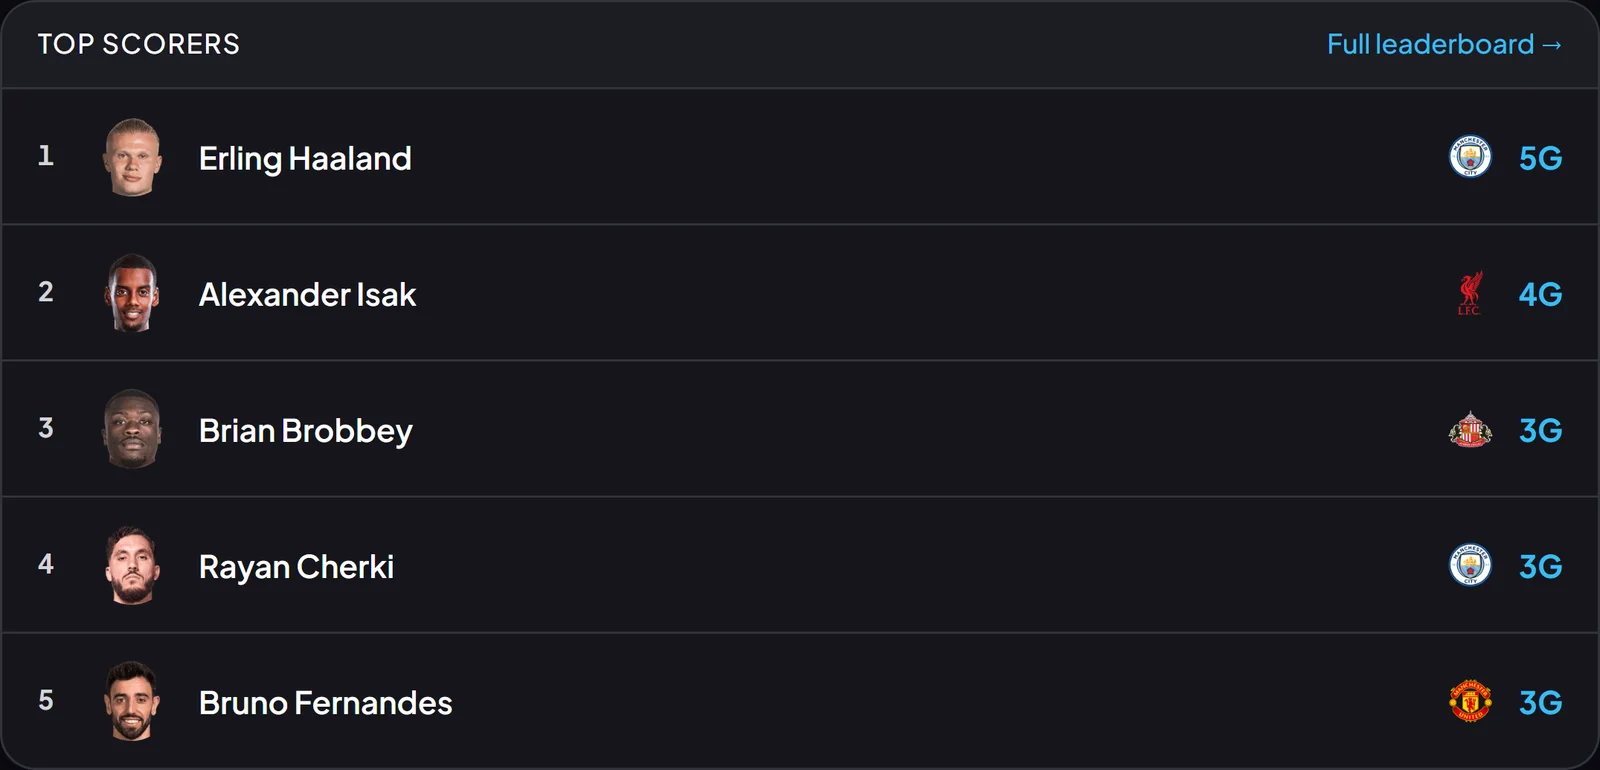Click Liverpool crest beside Alexander Isak
The height and width of the screenshot is (770, 1600).
(x=1470, y=293)
